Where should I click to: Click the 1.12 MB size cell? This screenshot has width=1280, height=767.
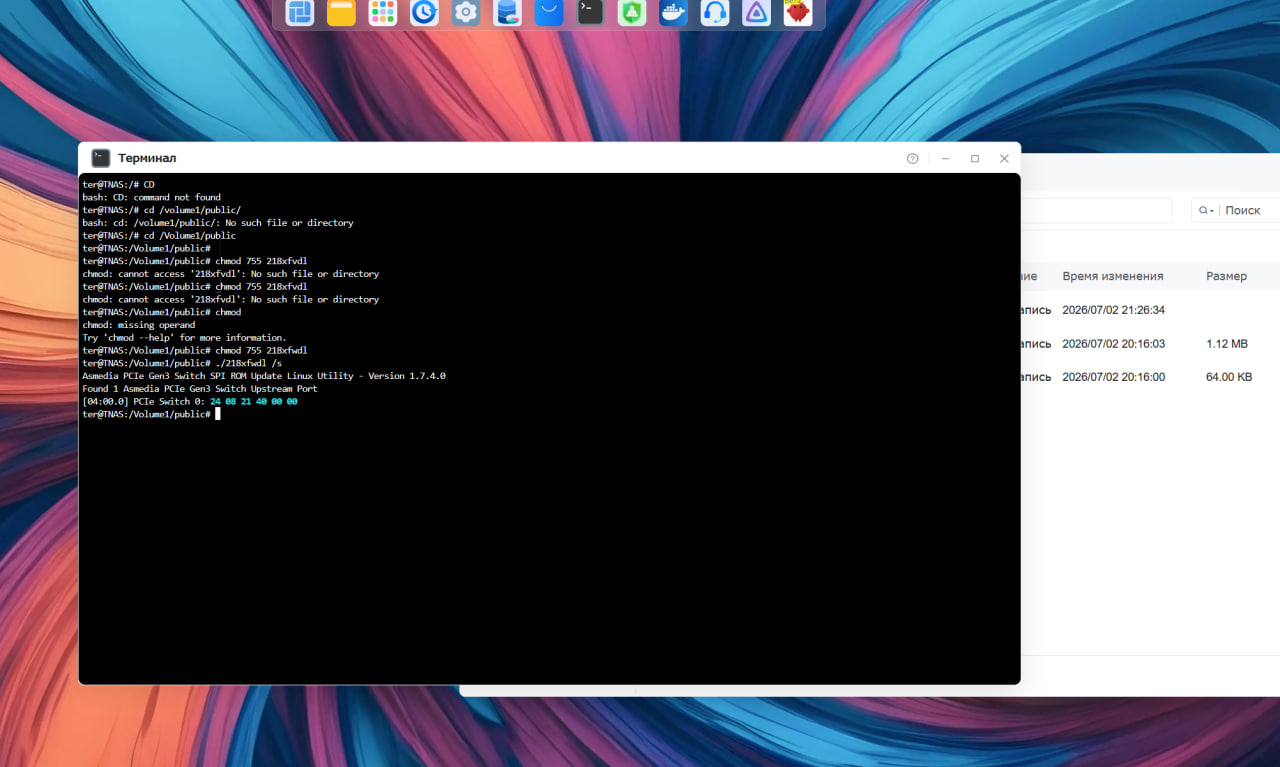pyautogui.click(x=1227, y=343)
